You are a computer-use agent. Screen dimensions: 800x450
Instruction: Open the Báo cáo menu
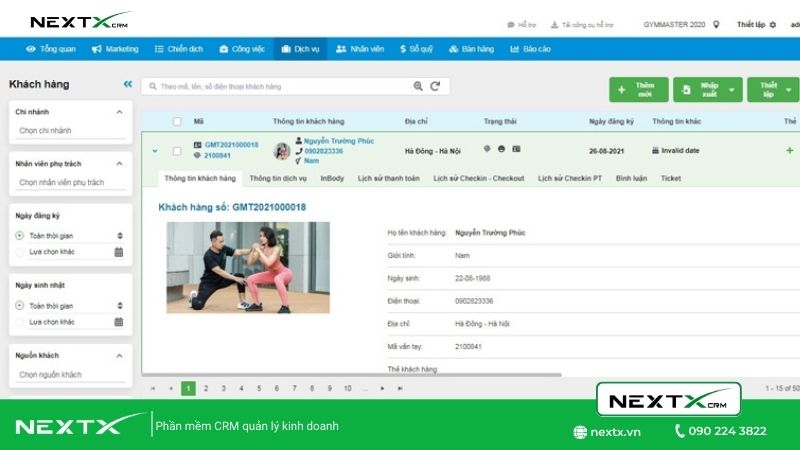530,49
